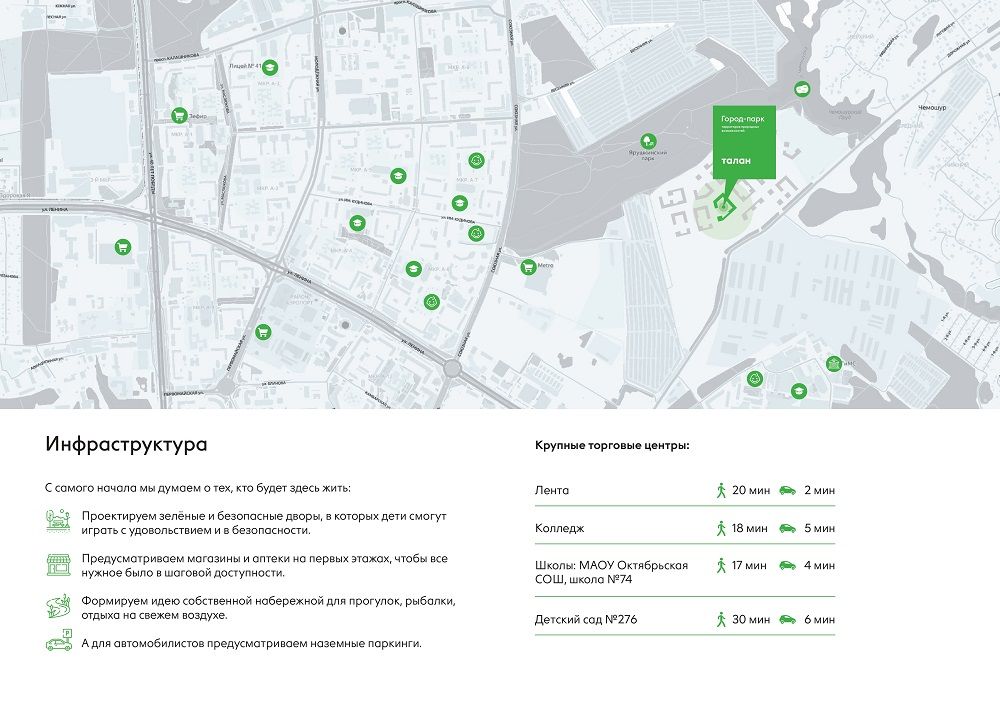Click the car icon in Колледж row
The width and height of the screenshot is (1000, 710).
[x=787, y=528]
